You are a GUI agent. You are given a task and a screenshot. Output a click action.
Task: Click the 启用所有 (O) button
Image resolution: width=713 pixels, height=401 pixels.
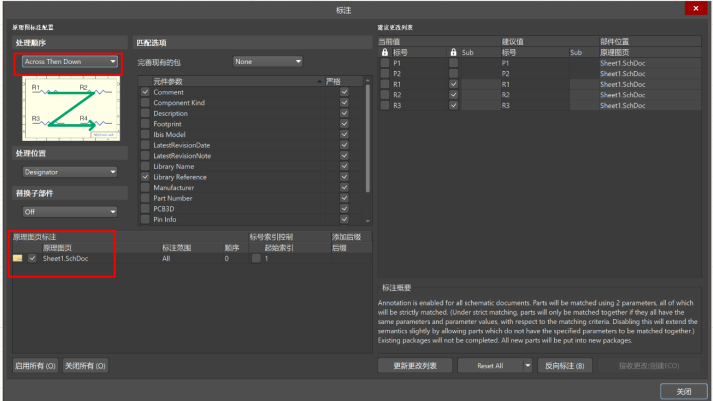point(35,366)
